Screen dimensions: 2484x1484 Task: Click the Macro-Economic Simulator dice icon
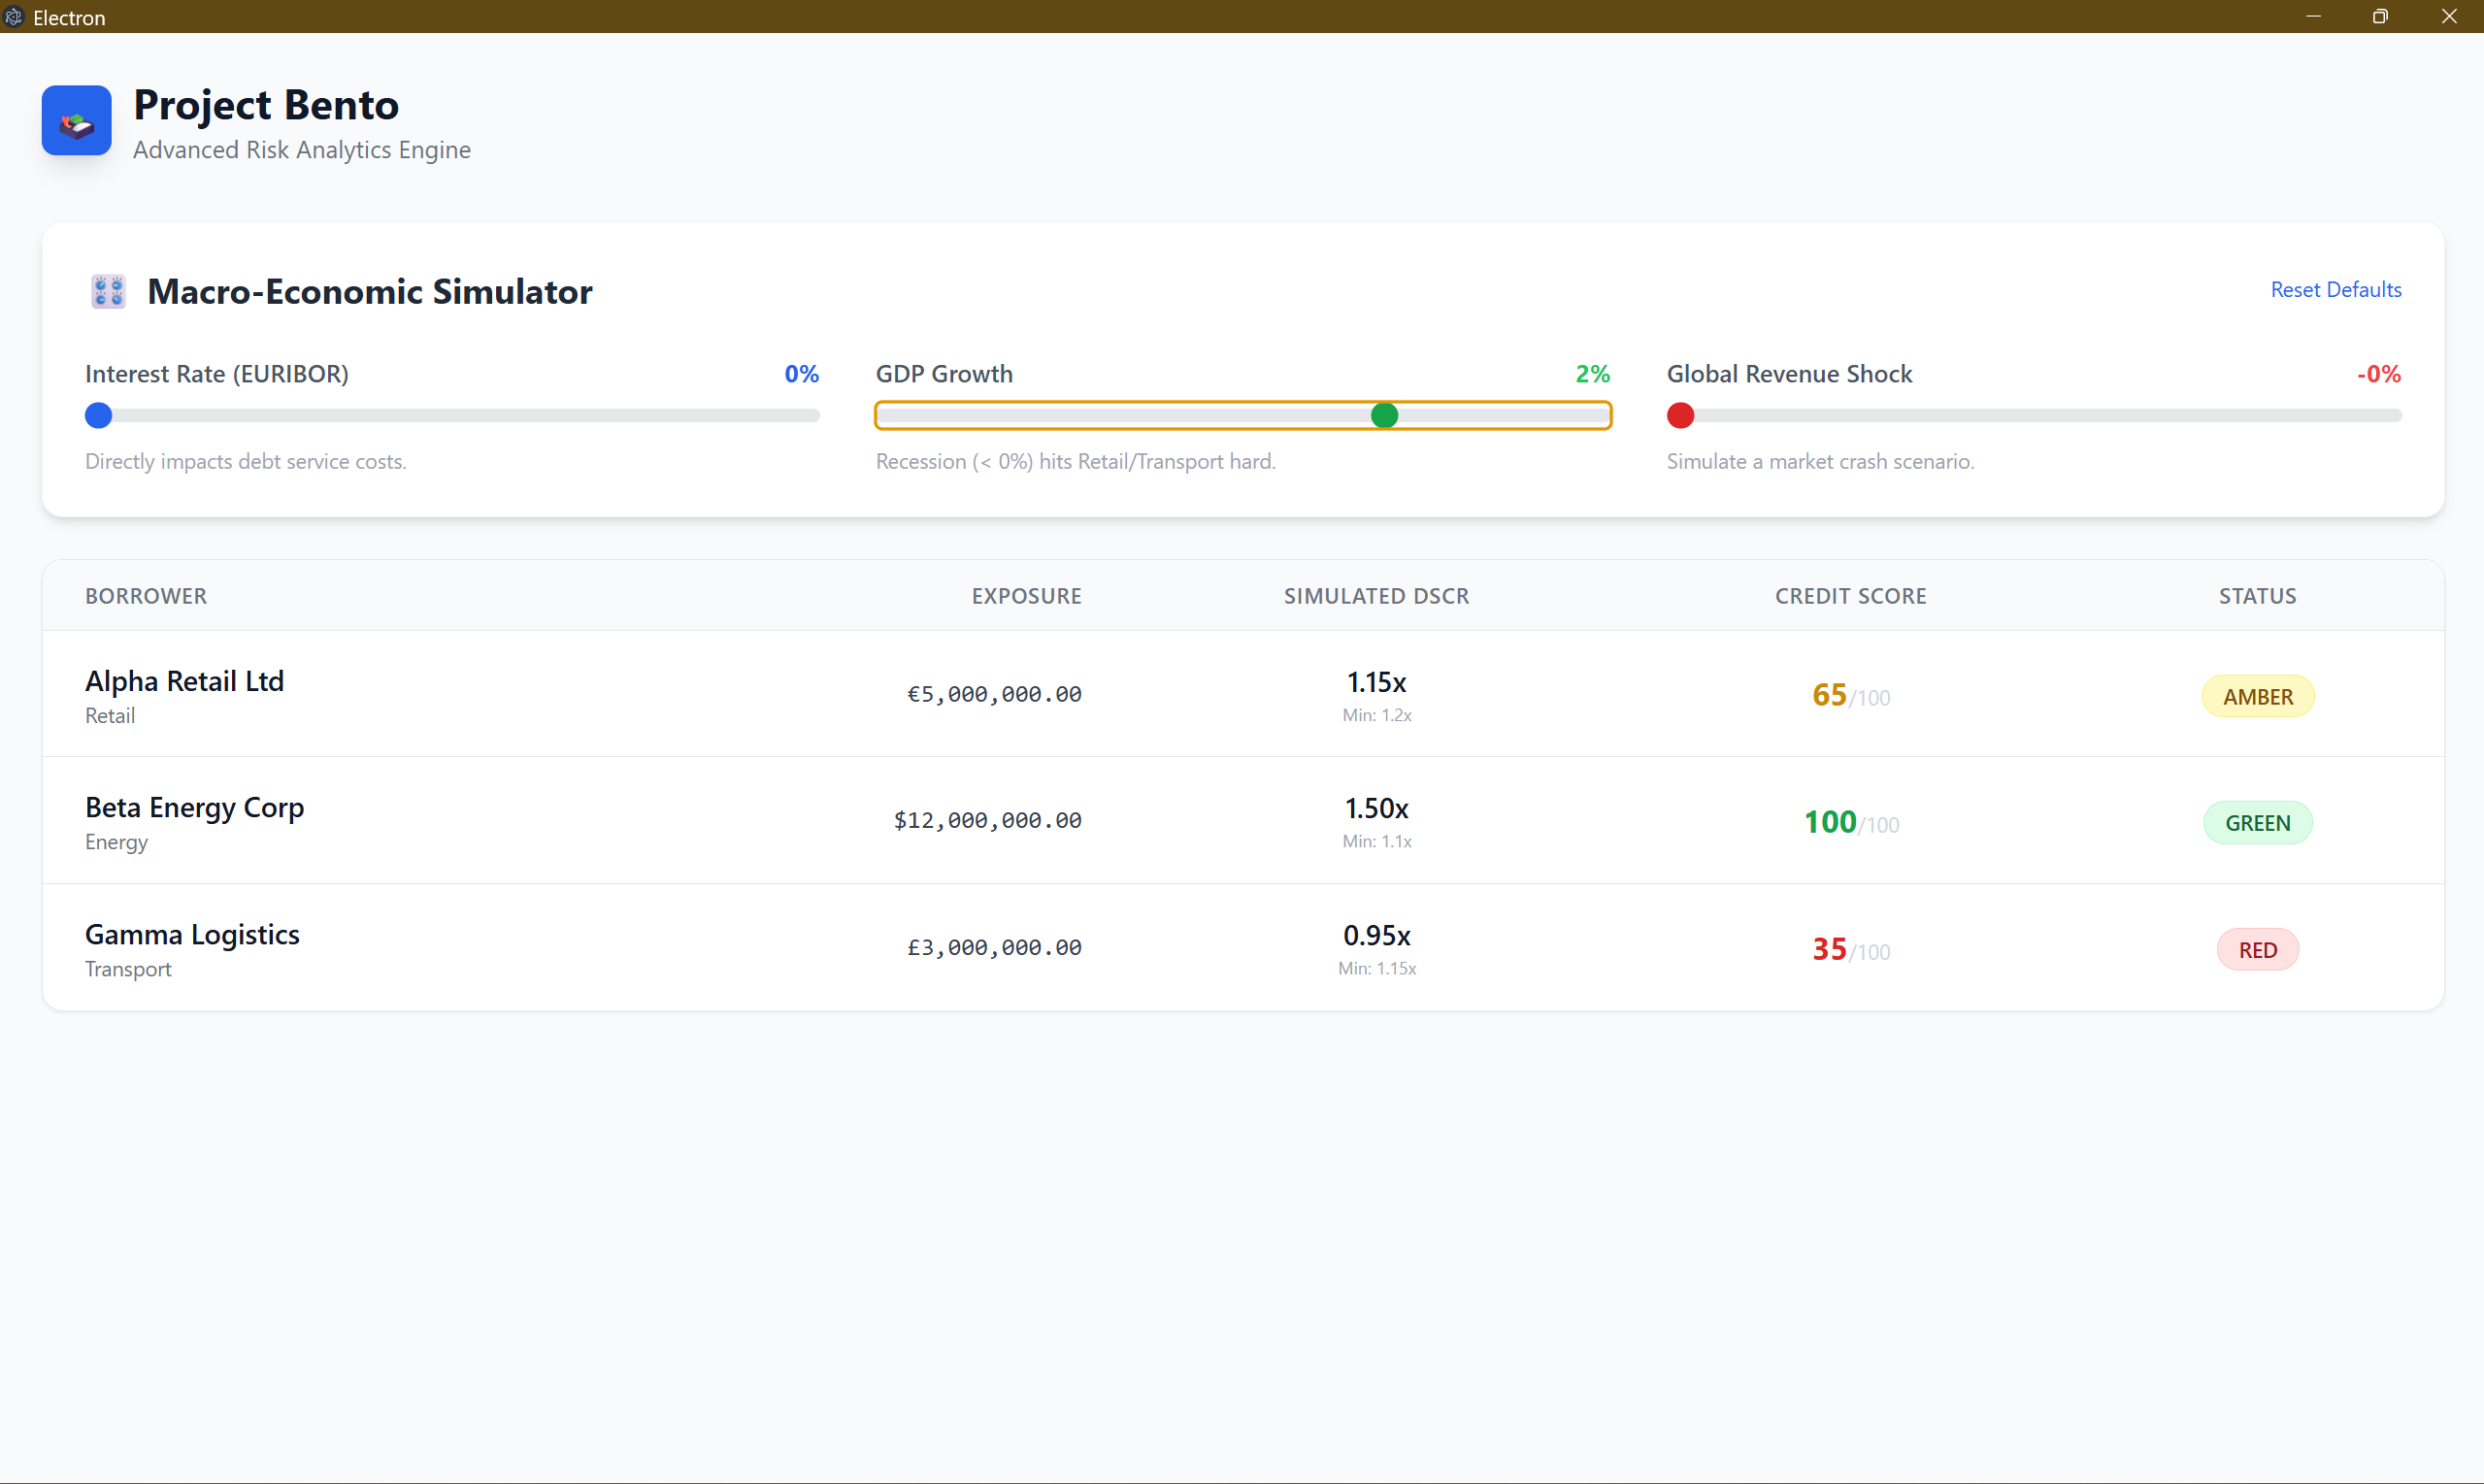tap(108, 291)
